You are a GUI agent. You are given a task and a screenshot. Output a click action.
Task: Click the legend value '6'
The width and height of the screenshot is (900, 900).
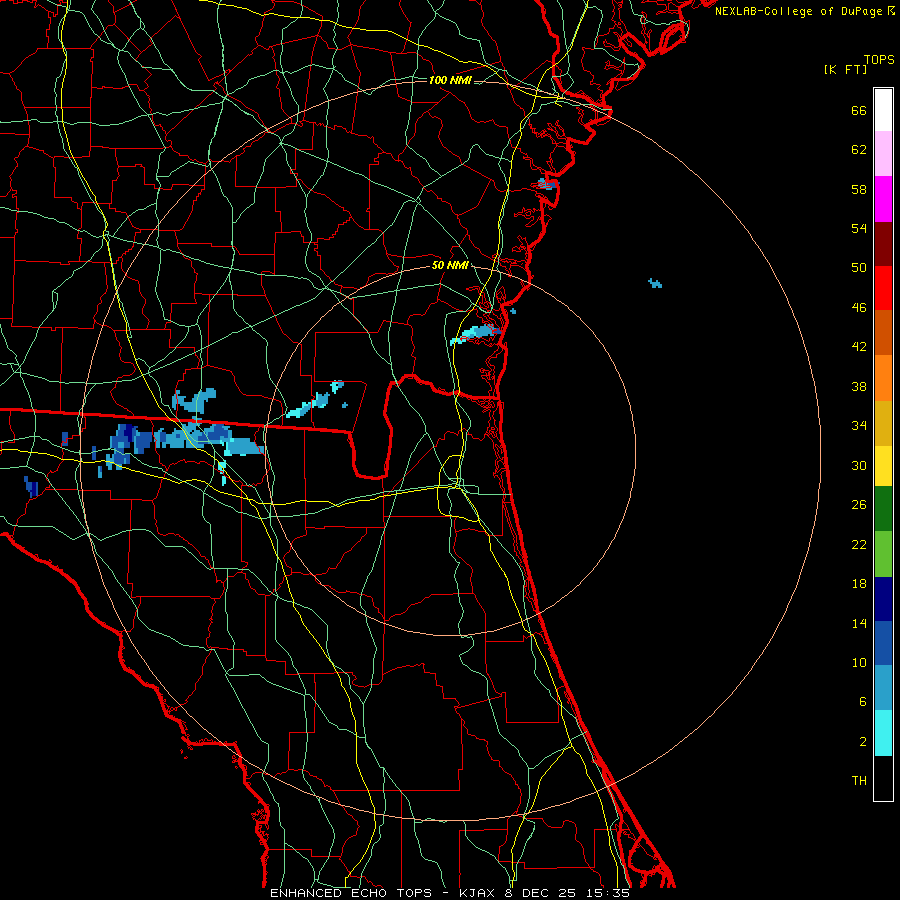(863, 703)
